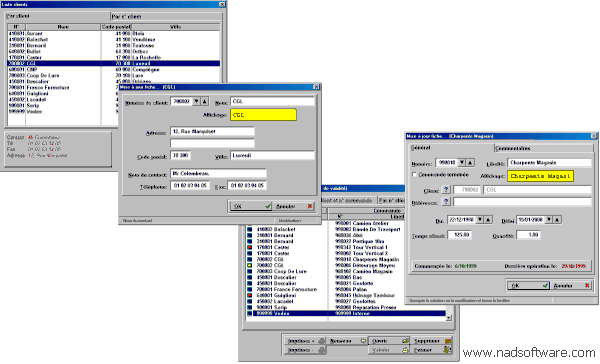
Task: Click the up arrow next to the Délai date
Action: 557,220
